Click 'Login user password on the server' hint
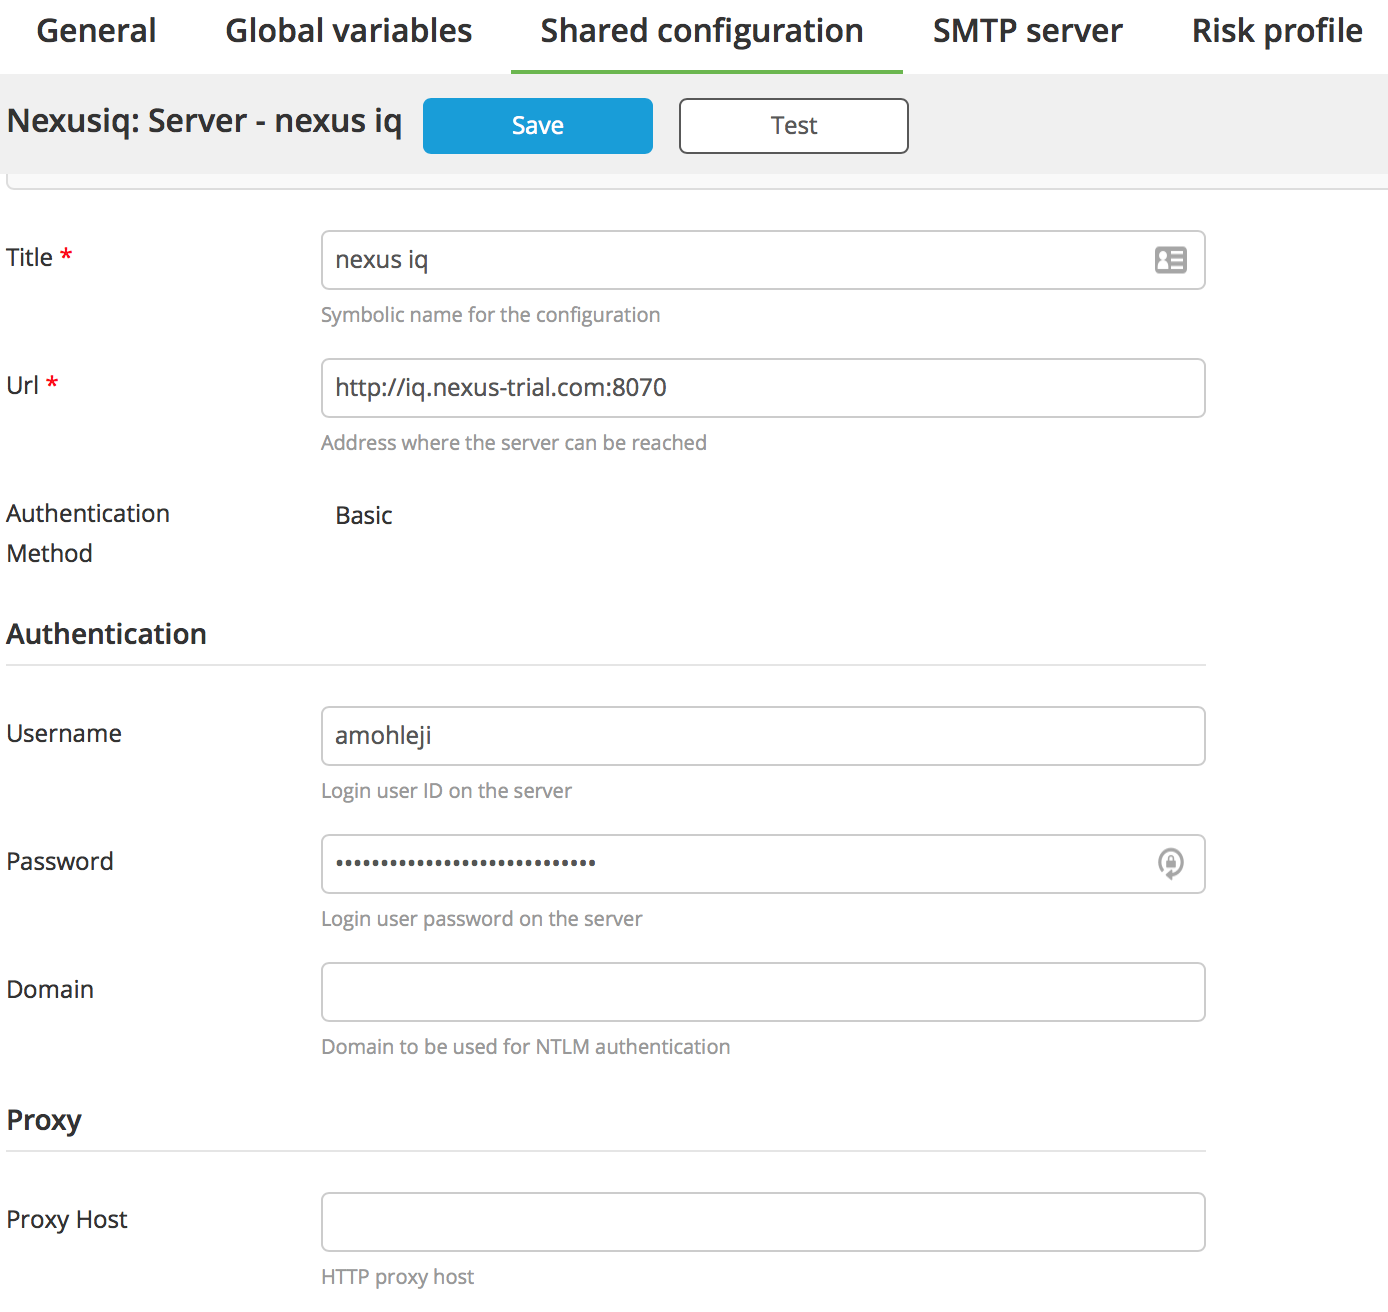Screen dimensions: 1388x1312 481,919
